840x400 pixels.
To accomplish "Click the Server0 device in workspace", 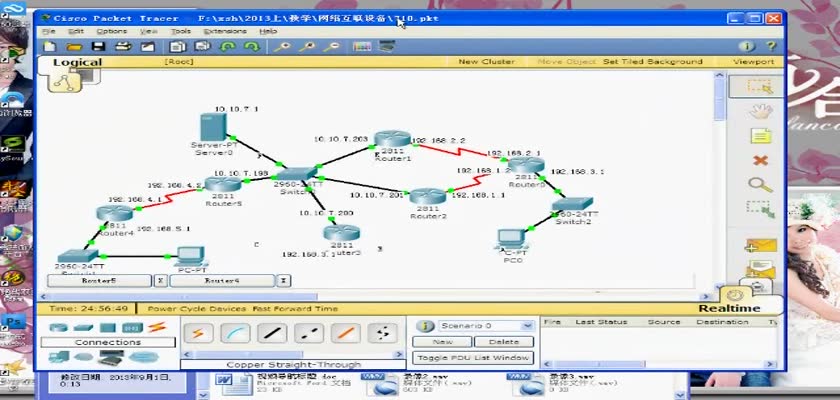I will tap(213, 127).
